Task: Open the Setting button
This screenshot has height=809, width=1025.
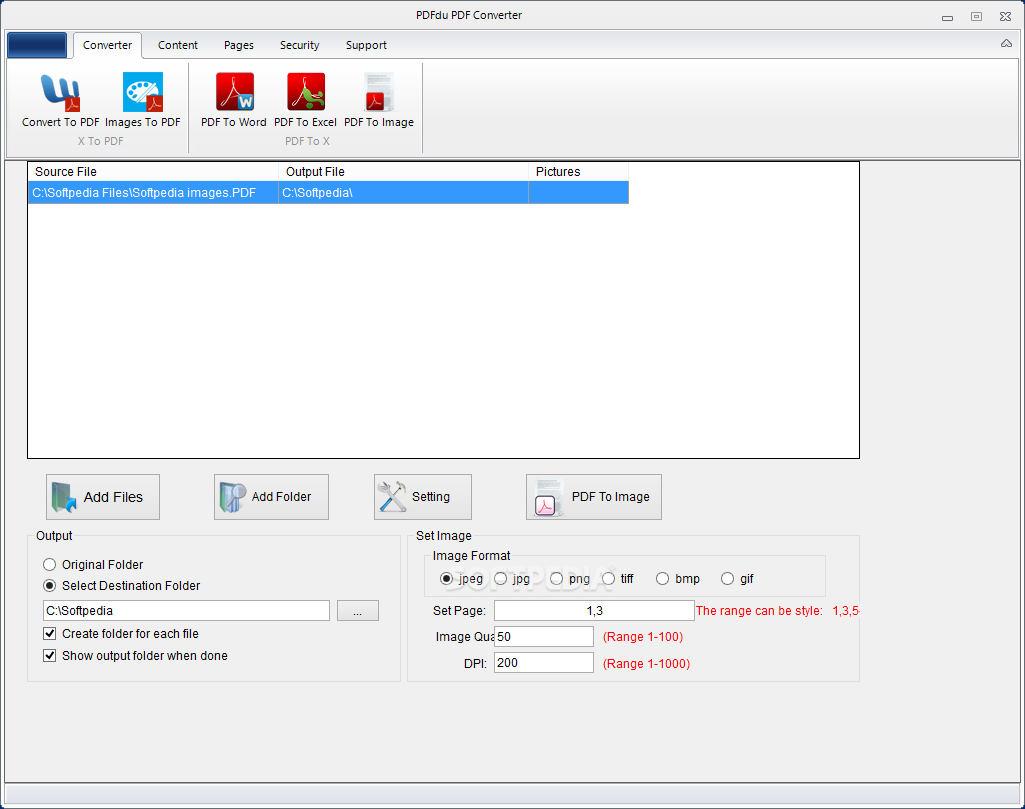Action: [423, 497]
